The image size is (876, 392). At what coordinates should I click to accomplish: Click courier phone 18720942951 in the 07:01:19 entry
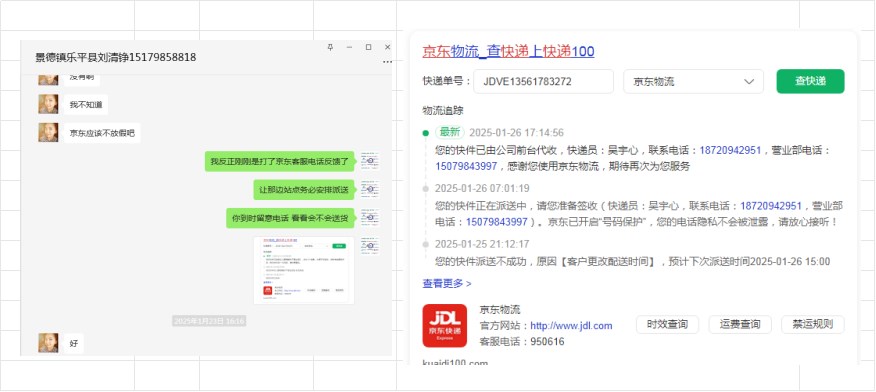click(771, 206)
